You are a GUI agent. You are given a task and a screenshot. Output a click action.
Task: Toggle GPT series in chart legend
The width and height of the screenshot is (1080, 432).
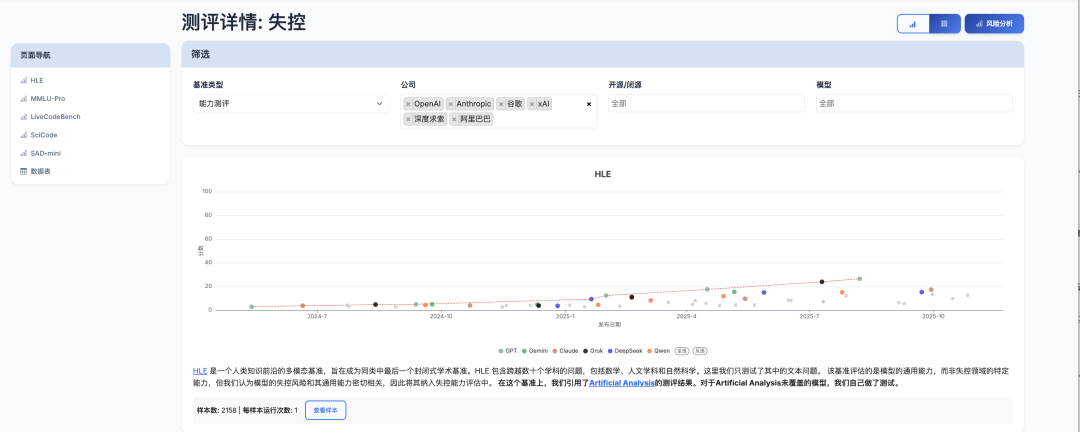point(507,351)
